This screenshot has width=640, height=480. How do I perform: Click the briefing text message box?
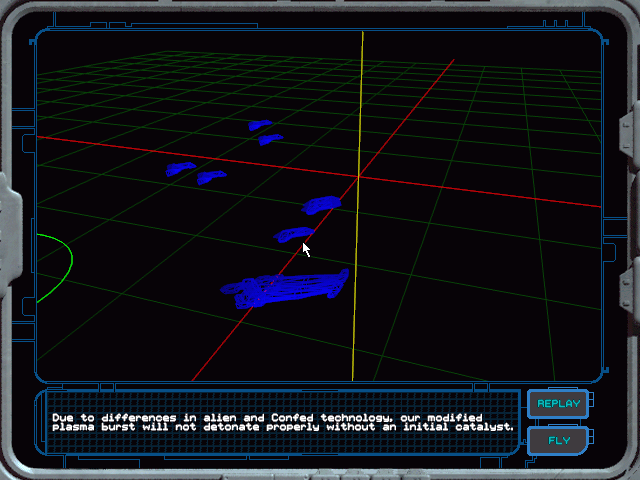(283, 422)
